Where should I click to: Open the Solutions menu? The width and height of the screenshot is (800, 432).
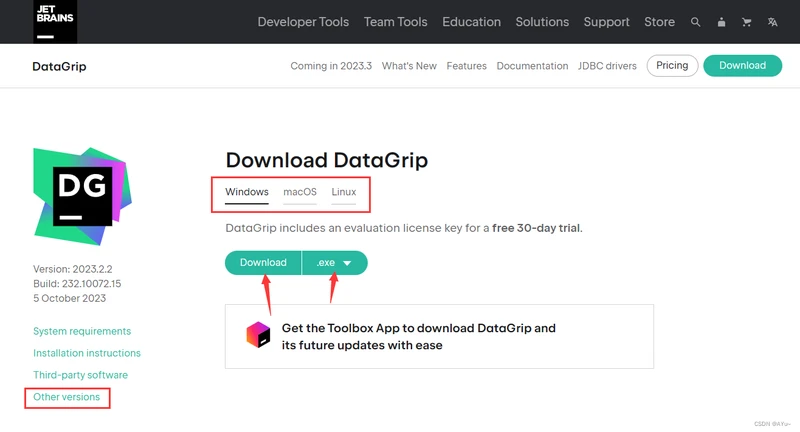click(542, 22)
